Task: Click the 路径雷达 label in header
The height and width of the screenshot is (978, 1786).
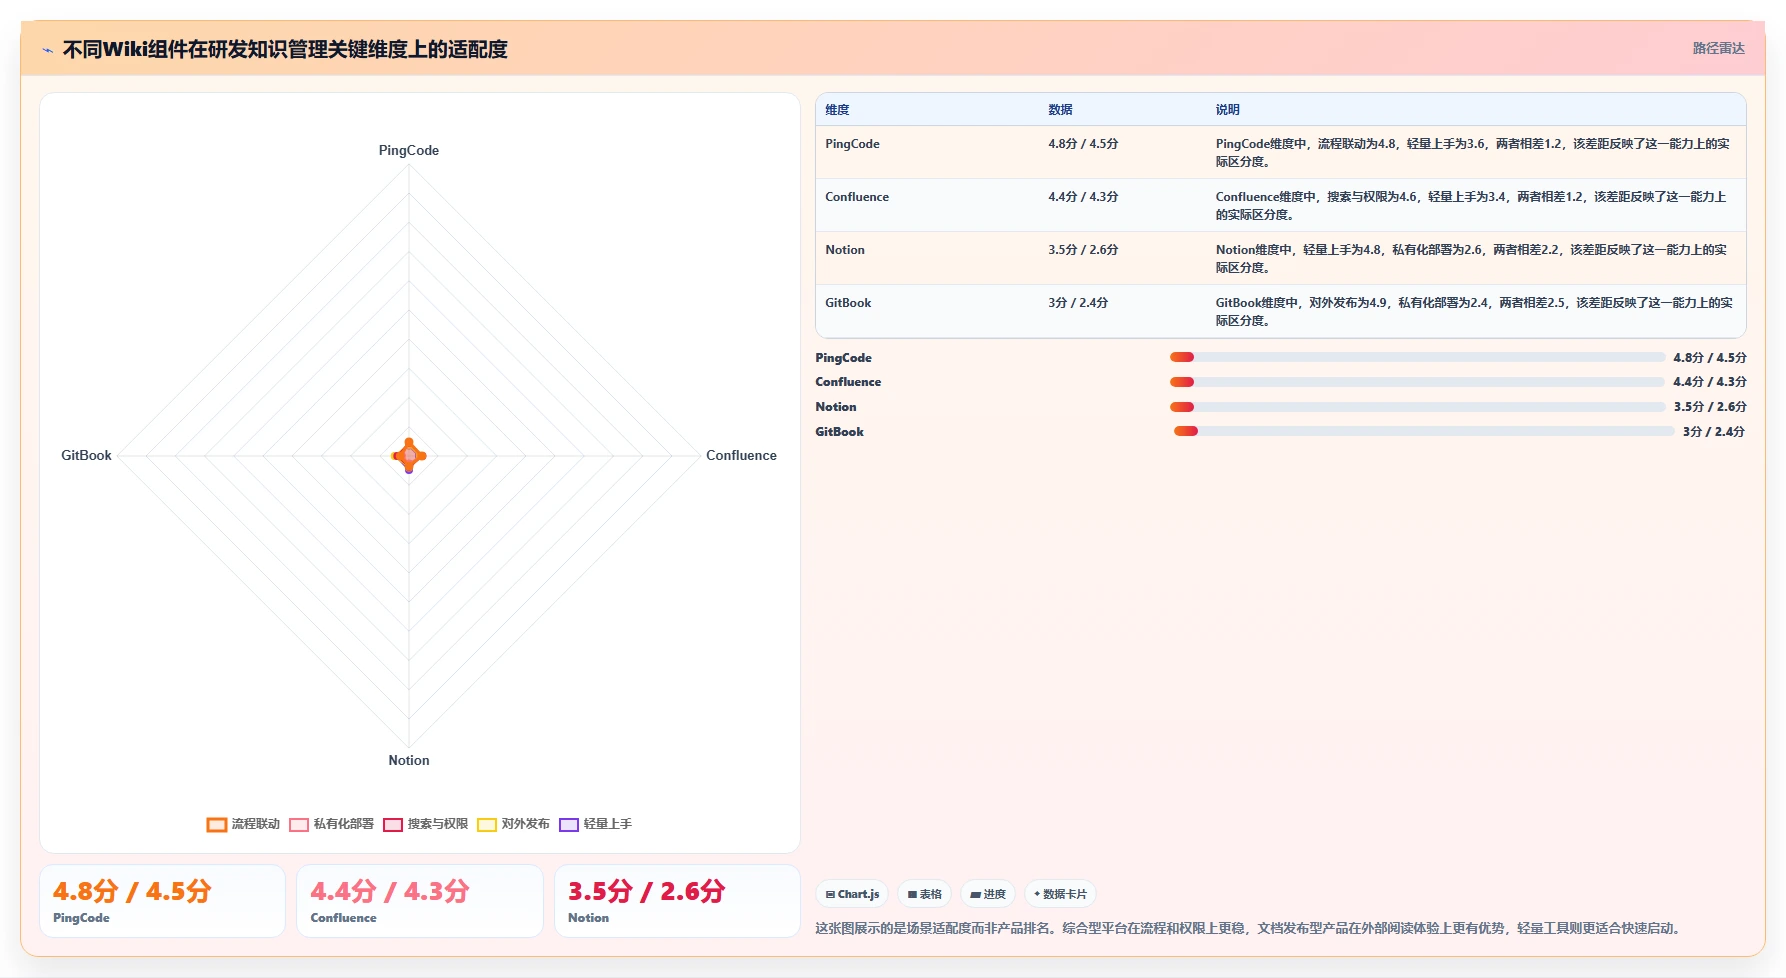Action: coord(1718,48)
